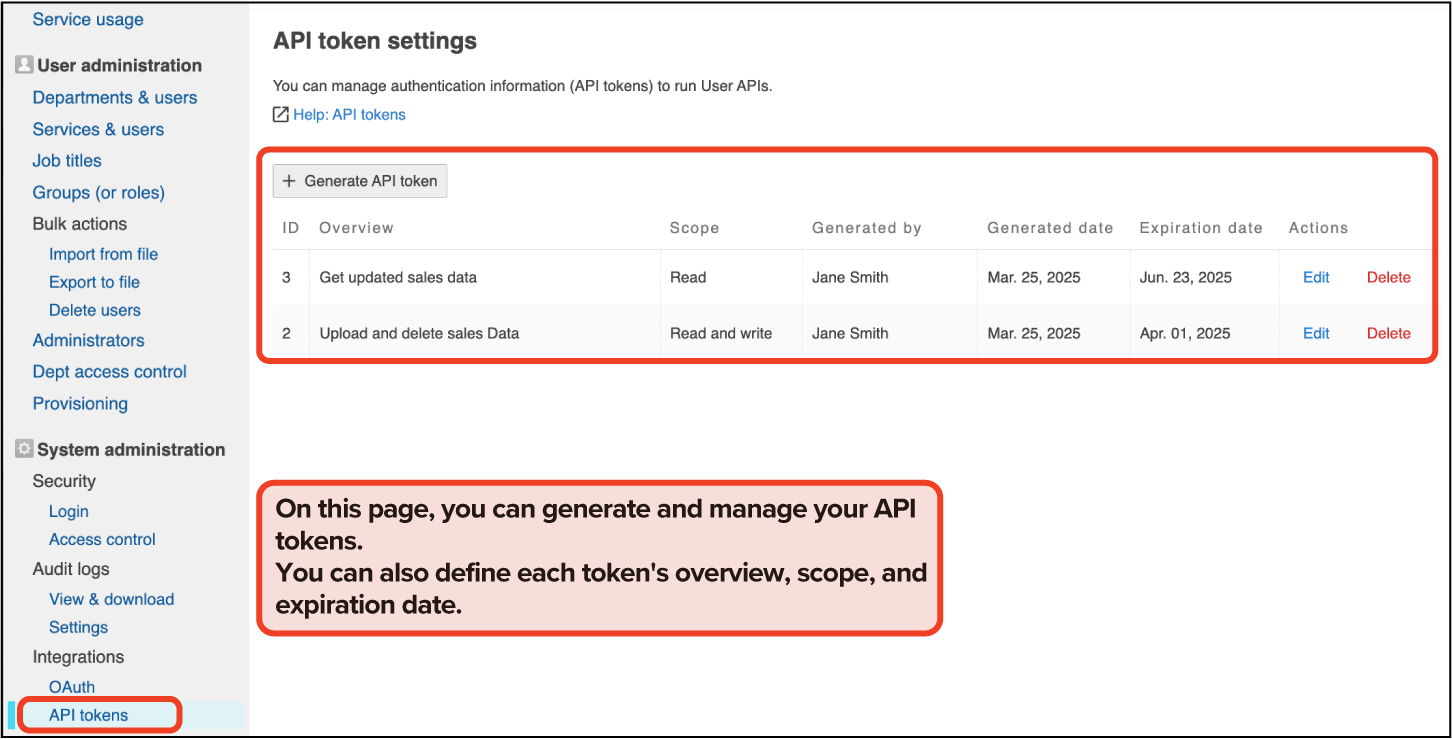Delete the Get updated sales data token
The image size is (1452, 740).
pyautogui.click(x=1388, y=277)
